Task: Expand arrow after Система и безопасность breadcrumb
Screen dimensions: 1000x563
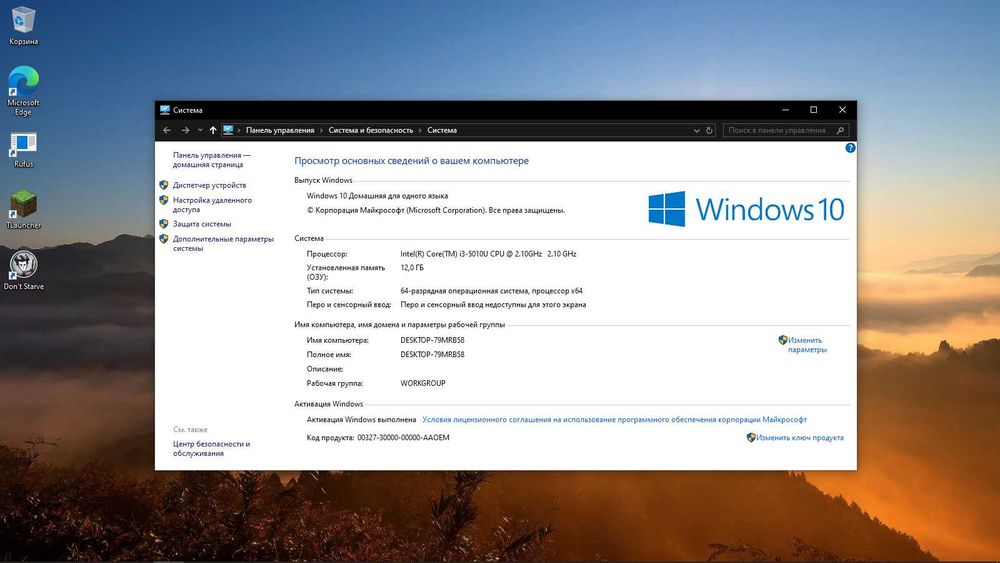Action: (420, 130)
